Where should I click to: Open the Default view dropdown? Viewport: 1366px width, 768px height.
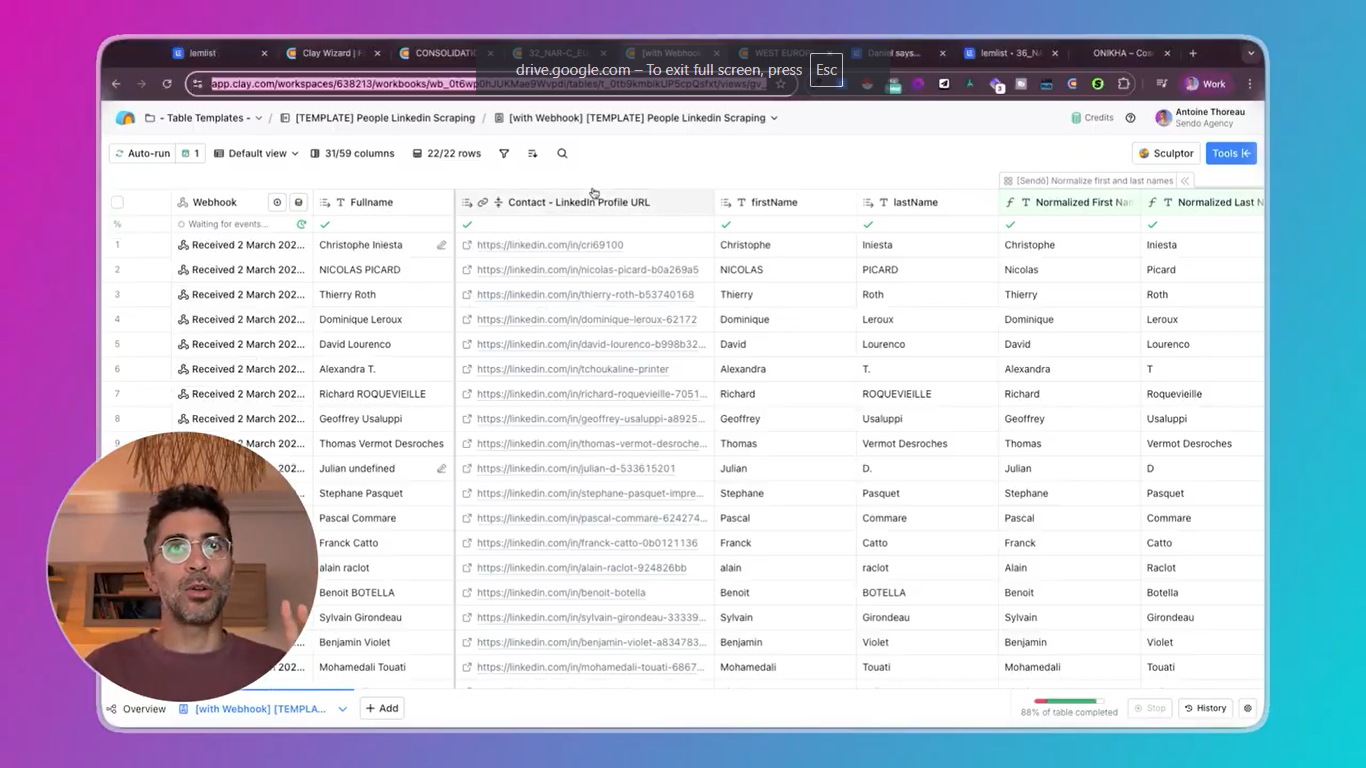pyautogui.click(x=256, y=154)
